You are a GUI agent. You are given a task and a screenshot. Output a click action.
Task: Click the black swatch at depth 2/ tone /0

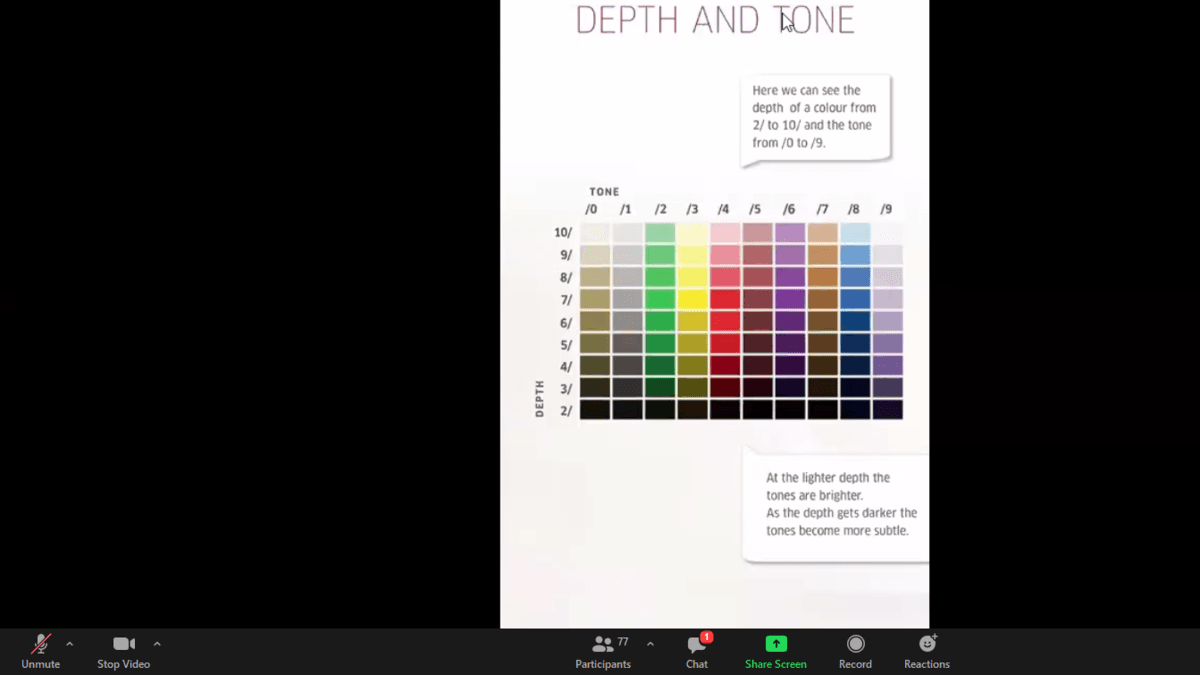595,410
